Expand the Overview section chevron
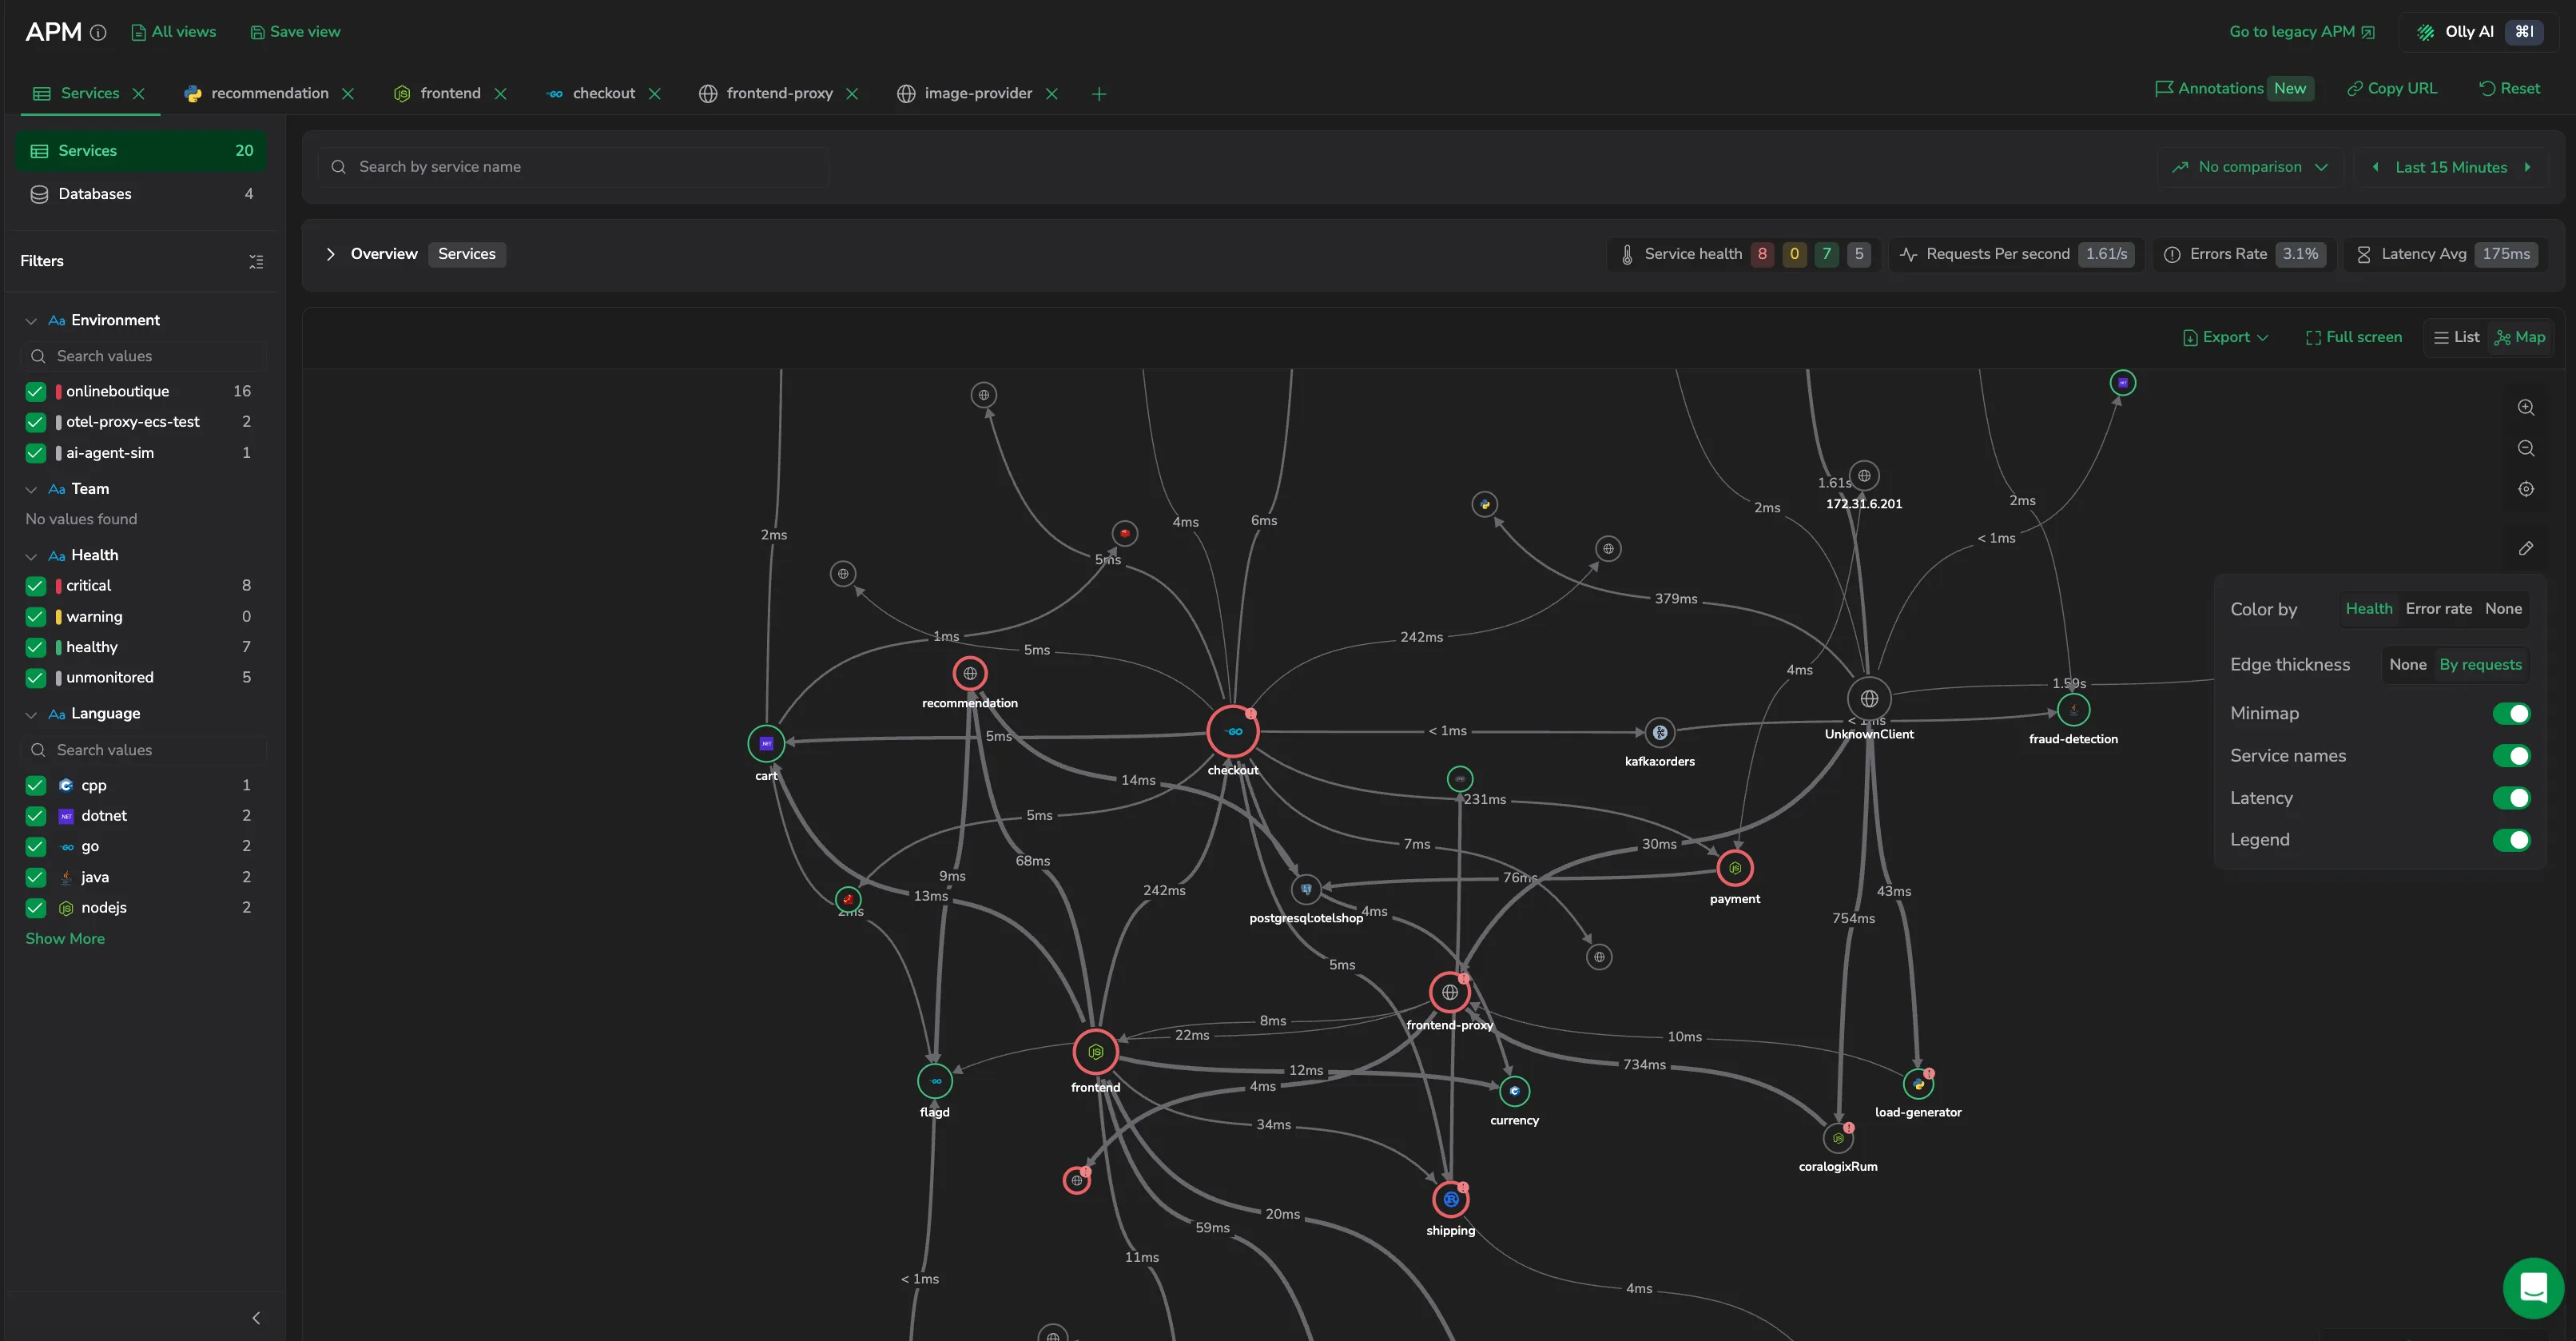 [x=330, y=254]
